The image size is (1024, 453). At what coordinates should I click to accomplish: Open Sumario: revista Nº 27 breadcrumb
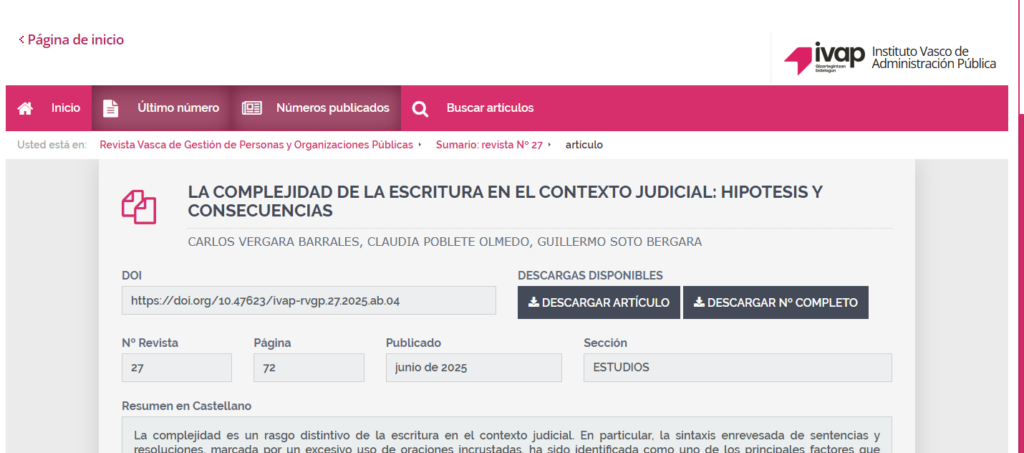[x=489, y=145]
